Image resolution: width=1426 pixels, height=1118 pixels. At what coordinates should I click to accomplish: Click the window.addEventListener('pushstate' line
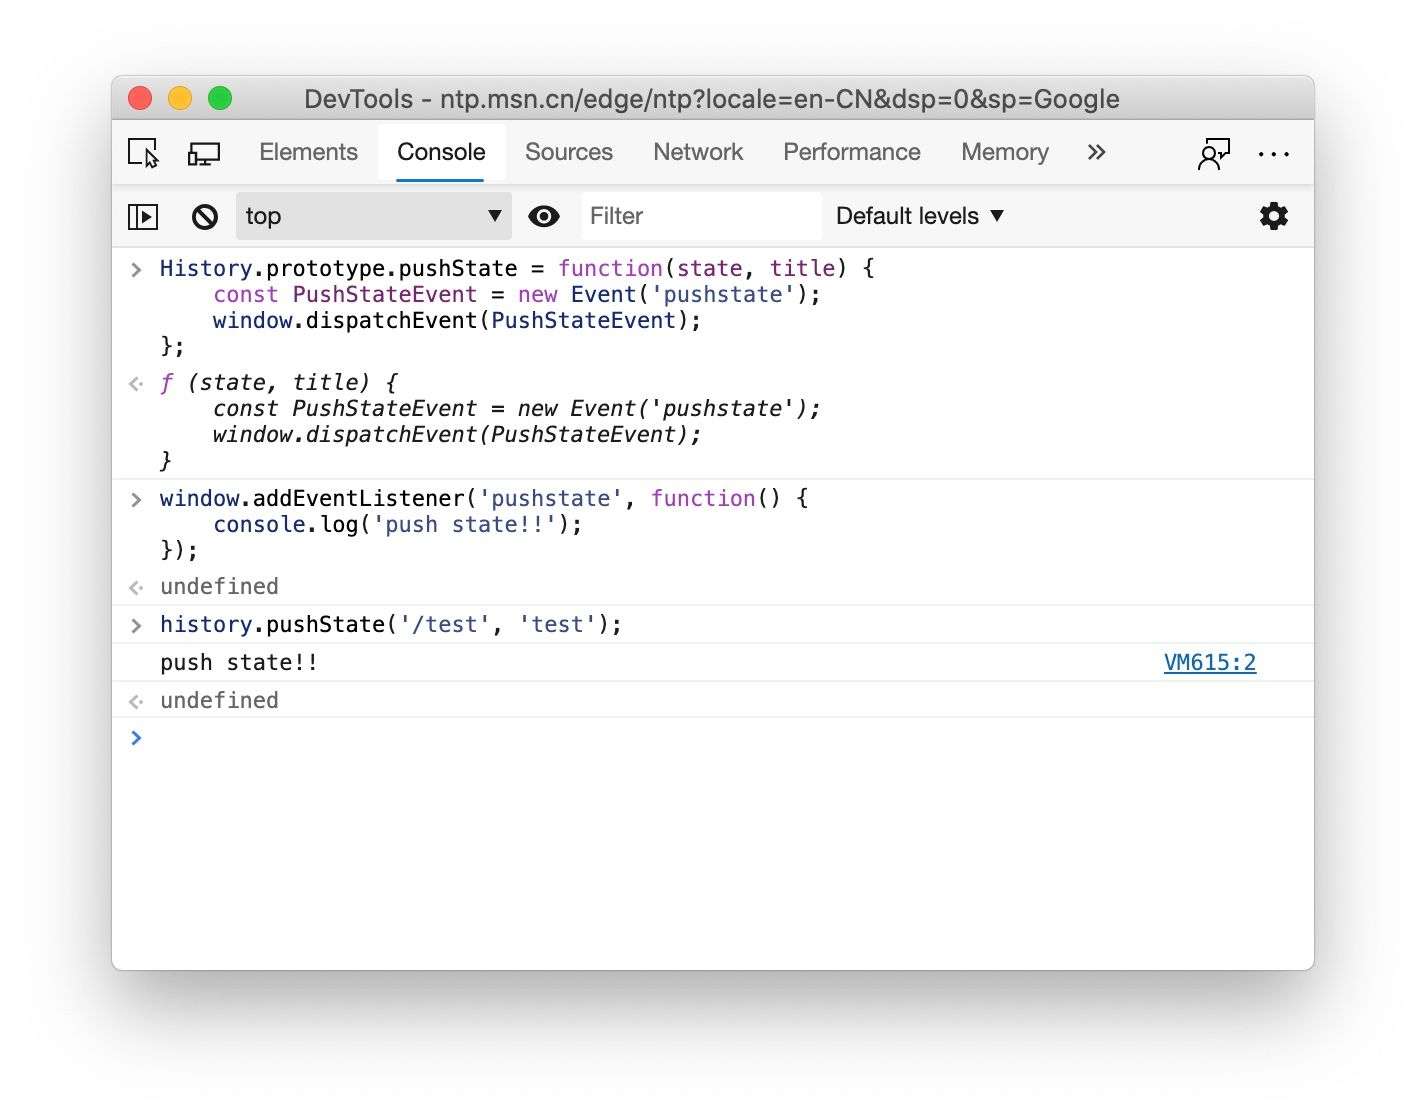click(484, 498)
